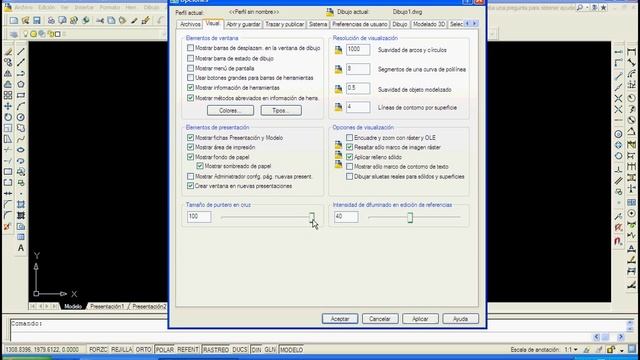Open the Layer Properties Manager icon
The width and height of the screenshot is (640, 360).
coord(13,34)
